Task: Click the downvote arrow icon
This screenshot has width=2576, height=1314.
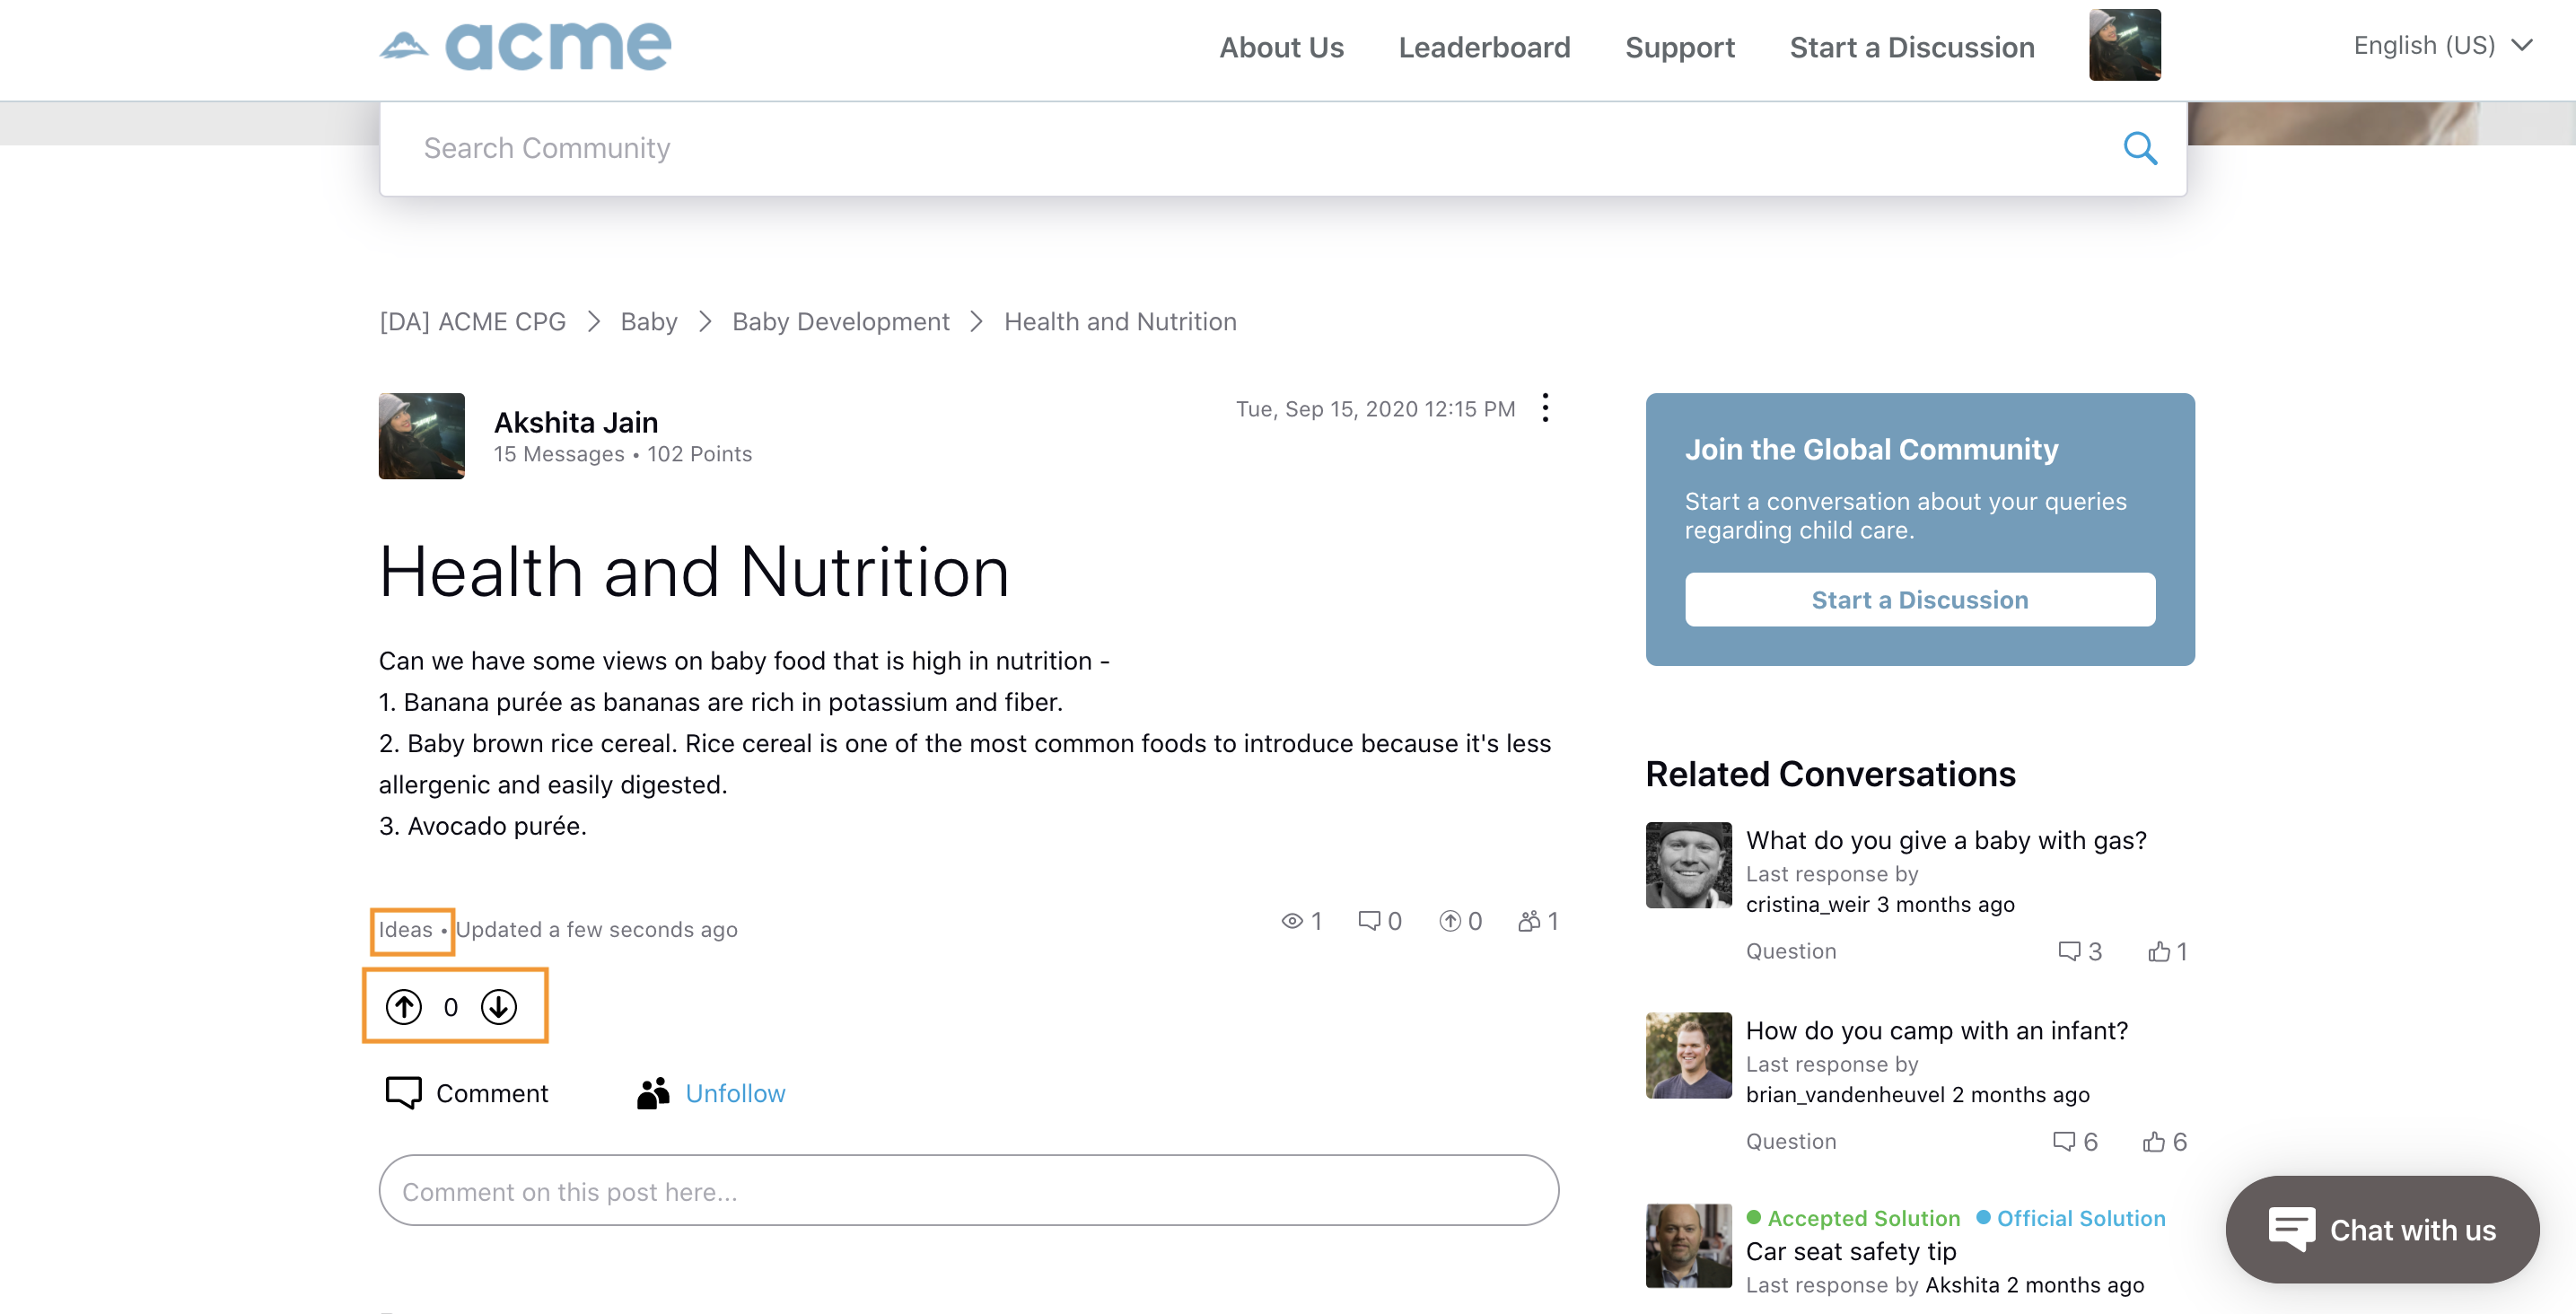Action: click(x=499, y=1005)
